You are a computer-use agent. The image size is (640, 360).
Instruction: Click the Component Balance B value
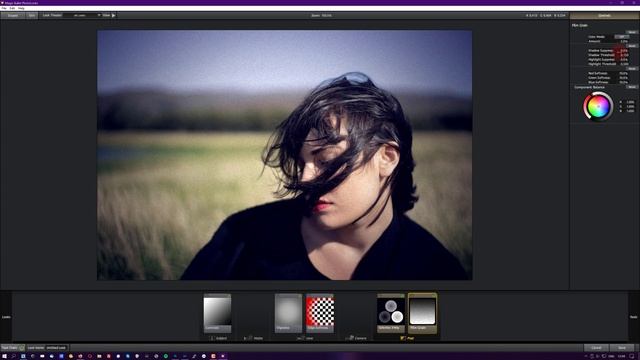coord(630,111)
